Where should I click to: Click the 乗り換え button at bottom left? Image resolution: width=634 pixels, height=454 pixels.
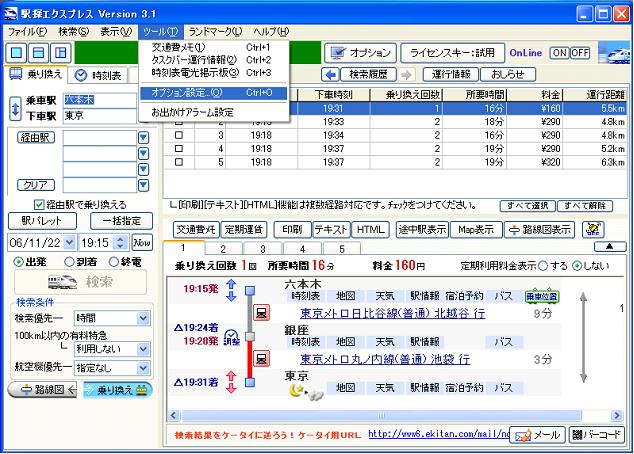118,390
